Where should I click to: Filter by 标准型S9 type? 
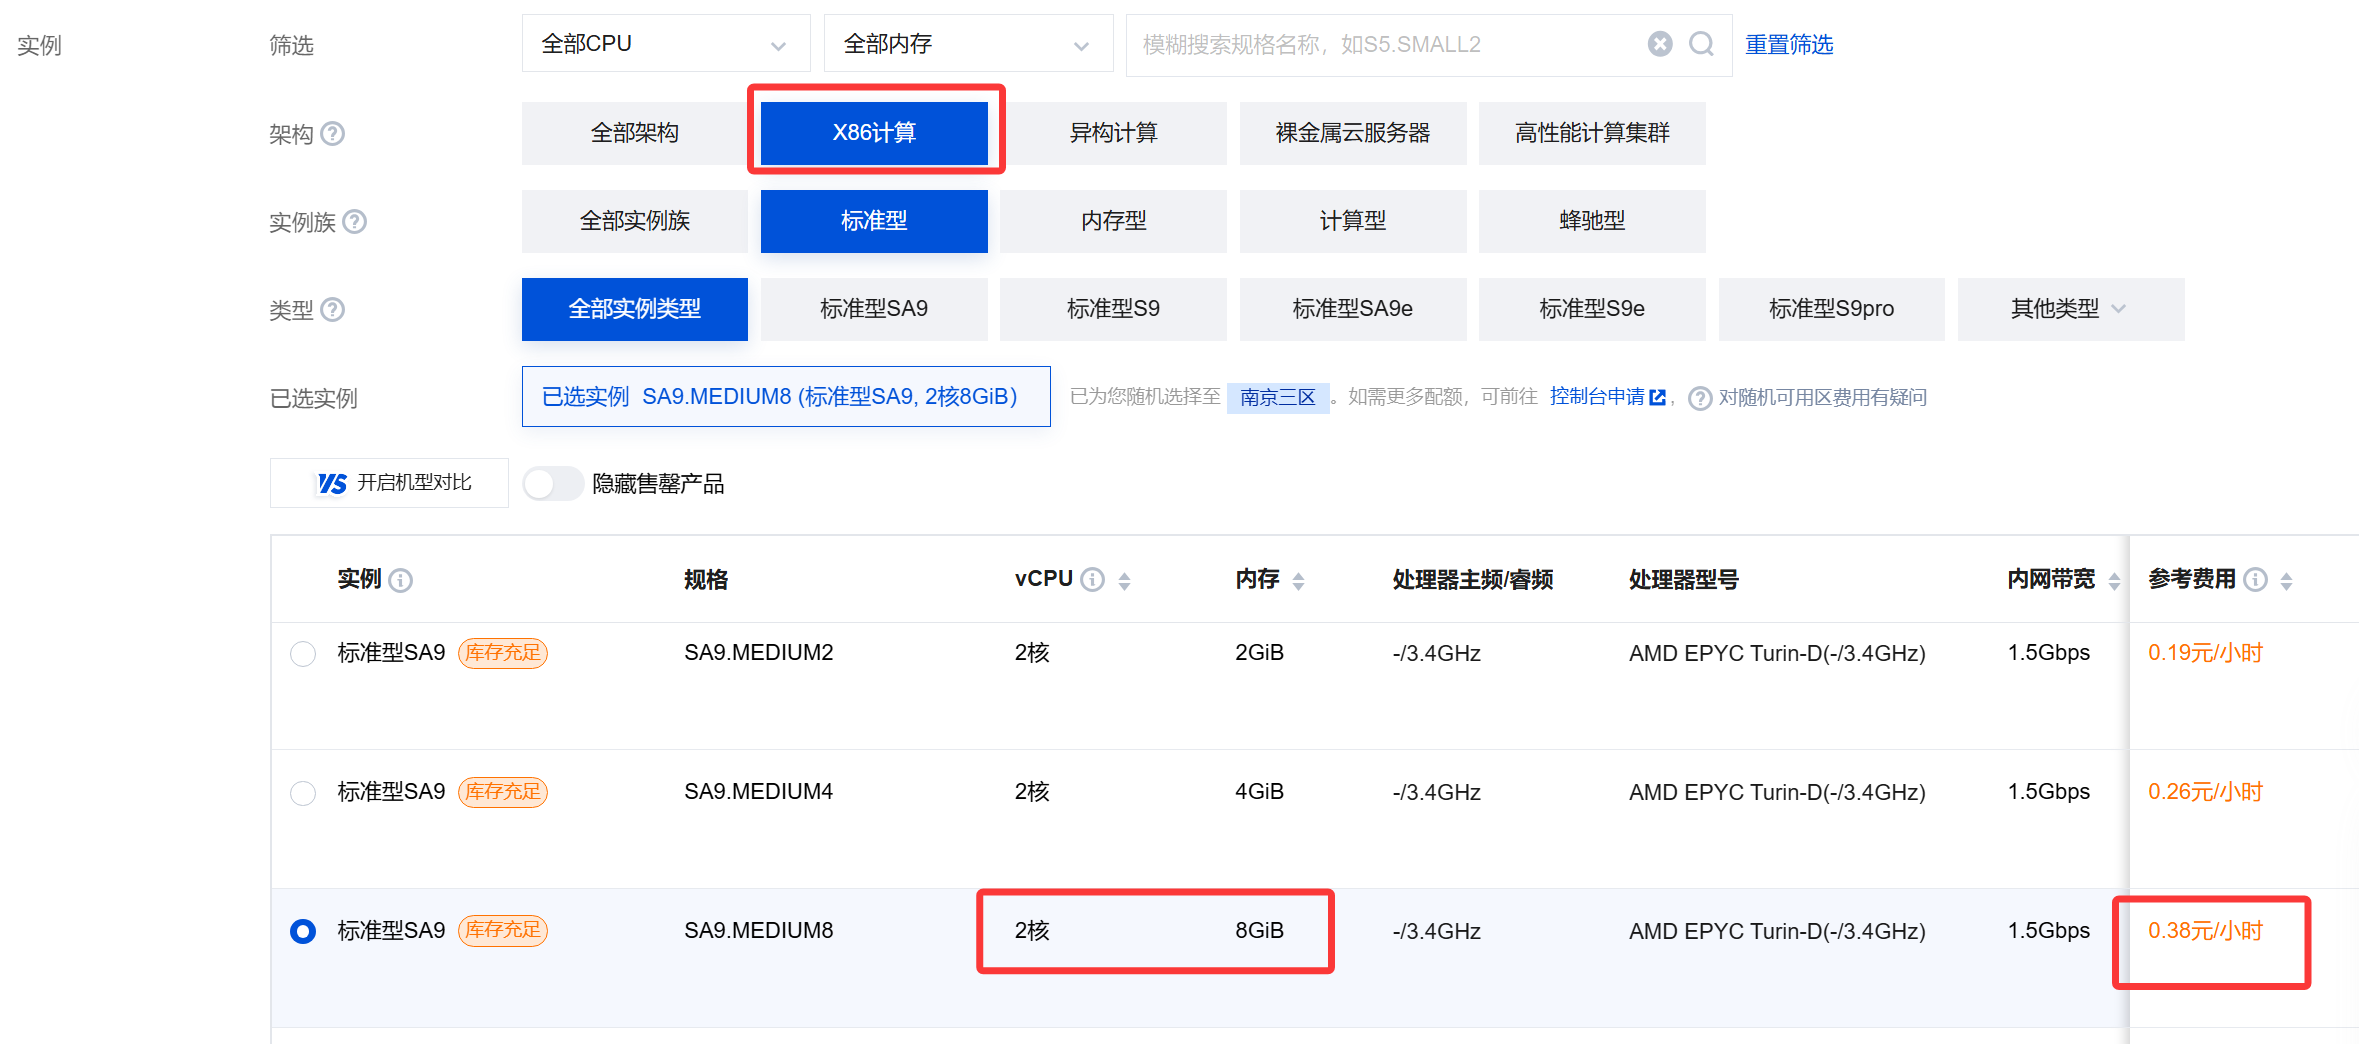click(1113, 309)
